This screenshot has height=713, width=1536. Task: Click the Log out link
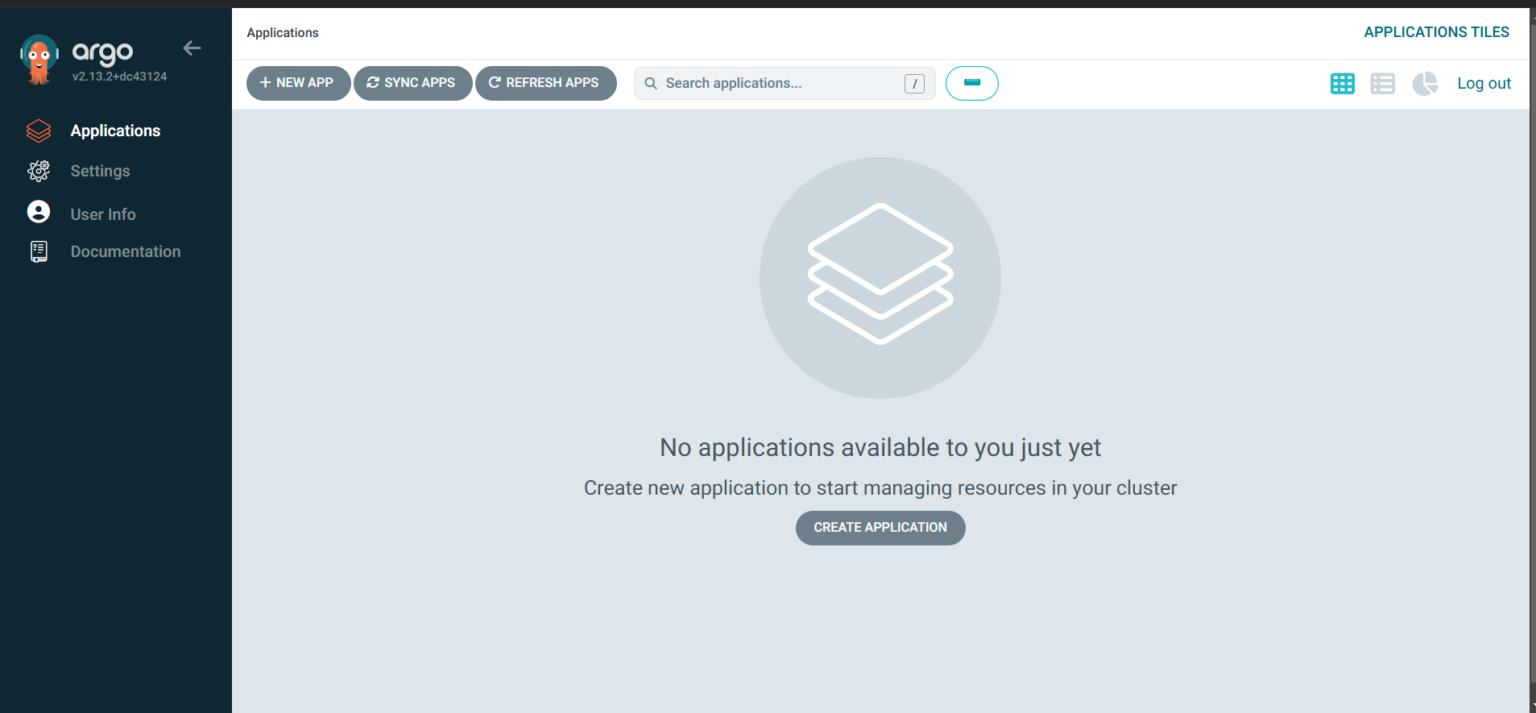1484,83
